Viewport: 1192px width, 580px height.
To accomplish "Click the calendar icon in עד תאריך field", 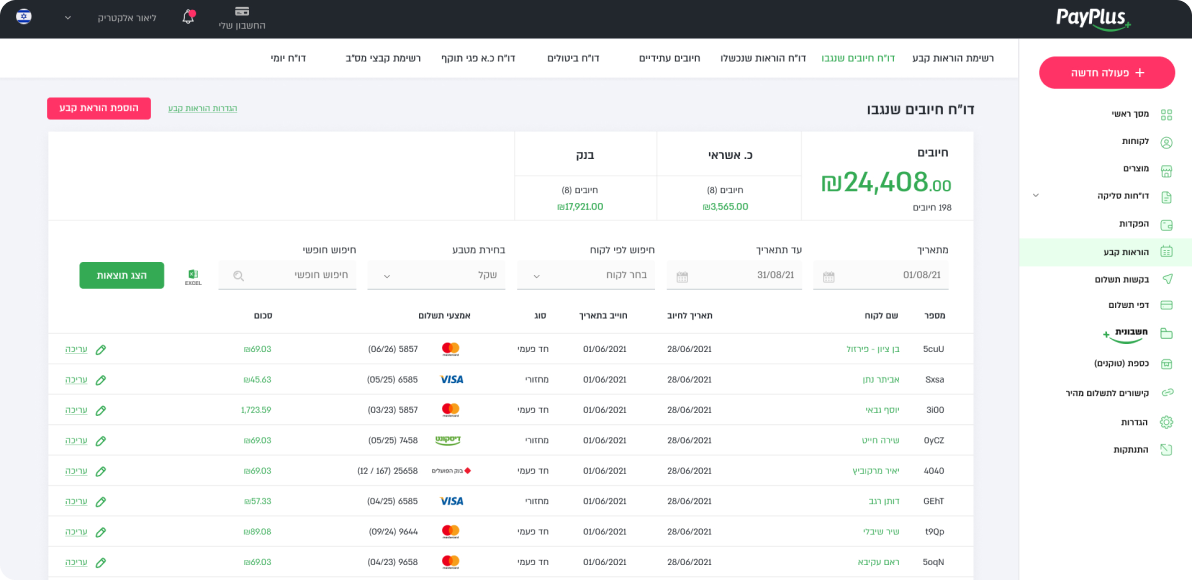I will coord(682,276).
